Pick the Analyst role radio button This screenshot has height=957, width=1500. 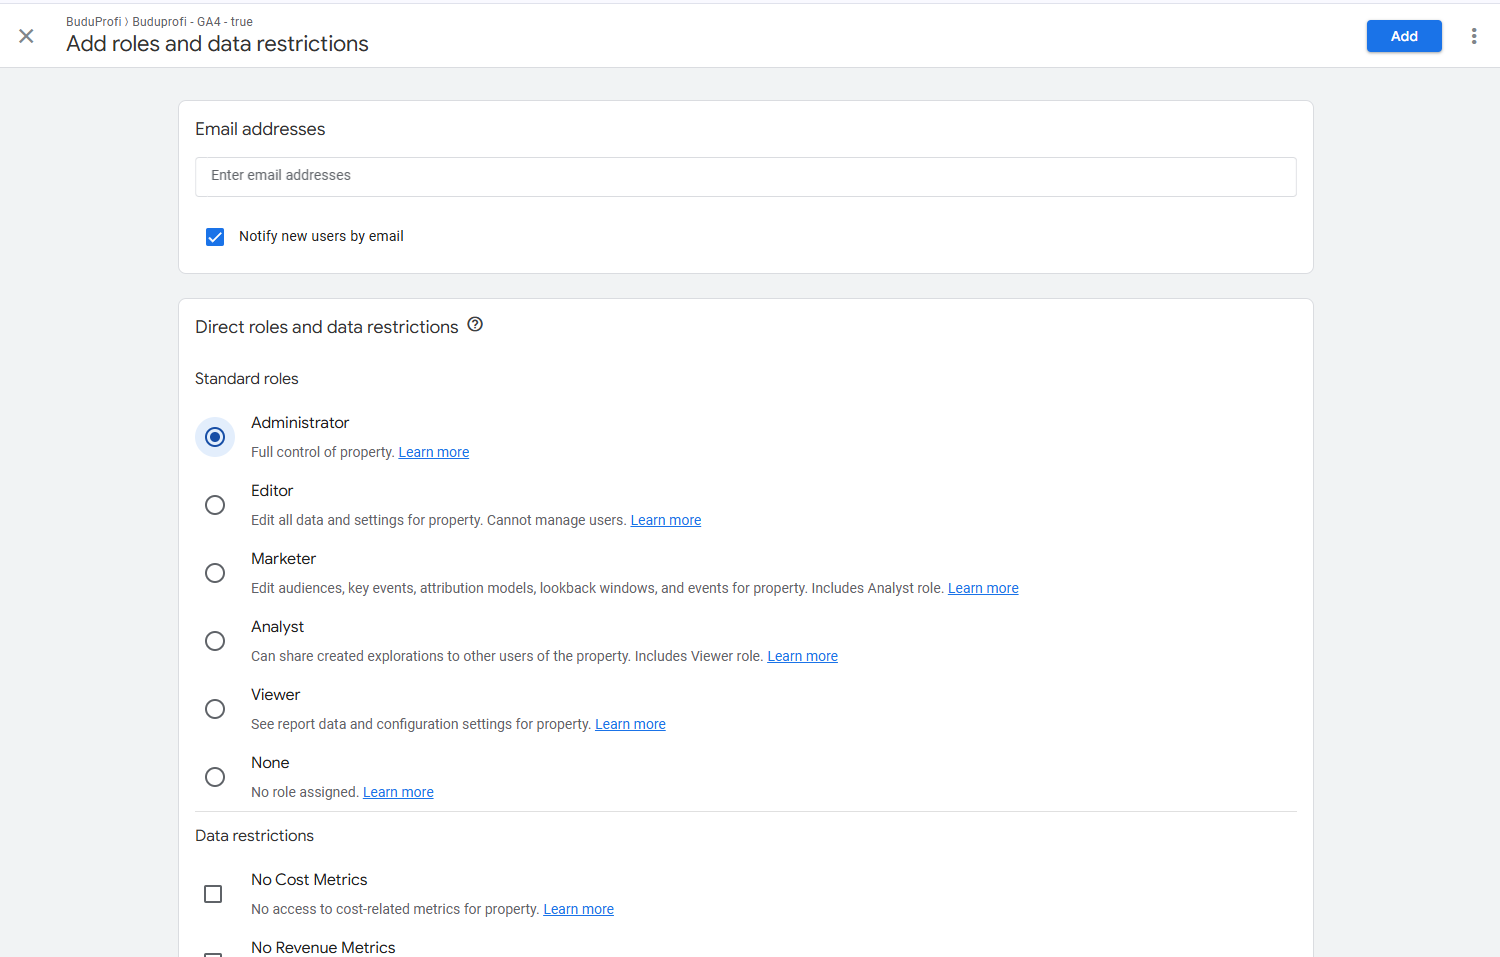tap(215, 641)
